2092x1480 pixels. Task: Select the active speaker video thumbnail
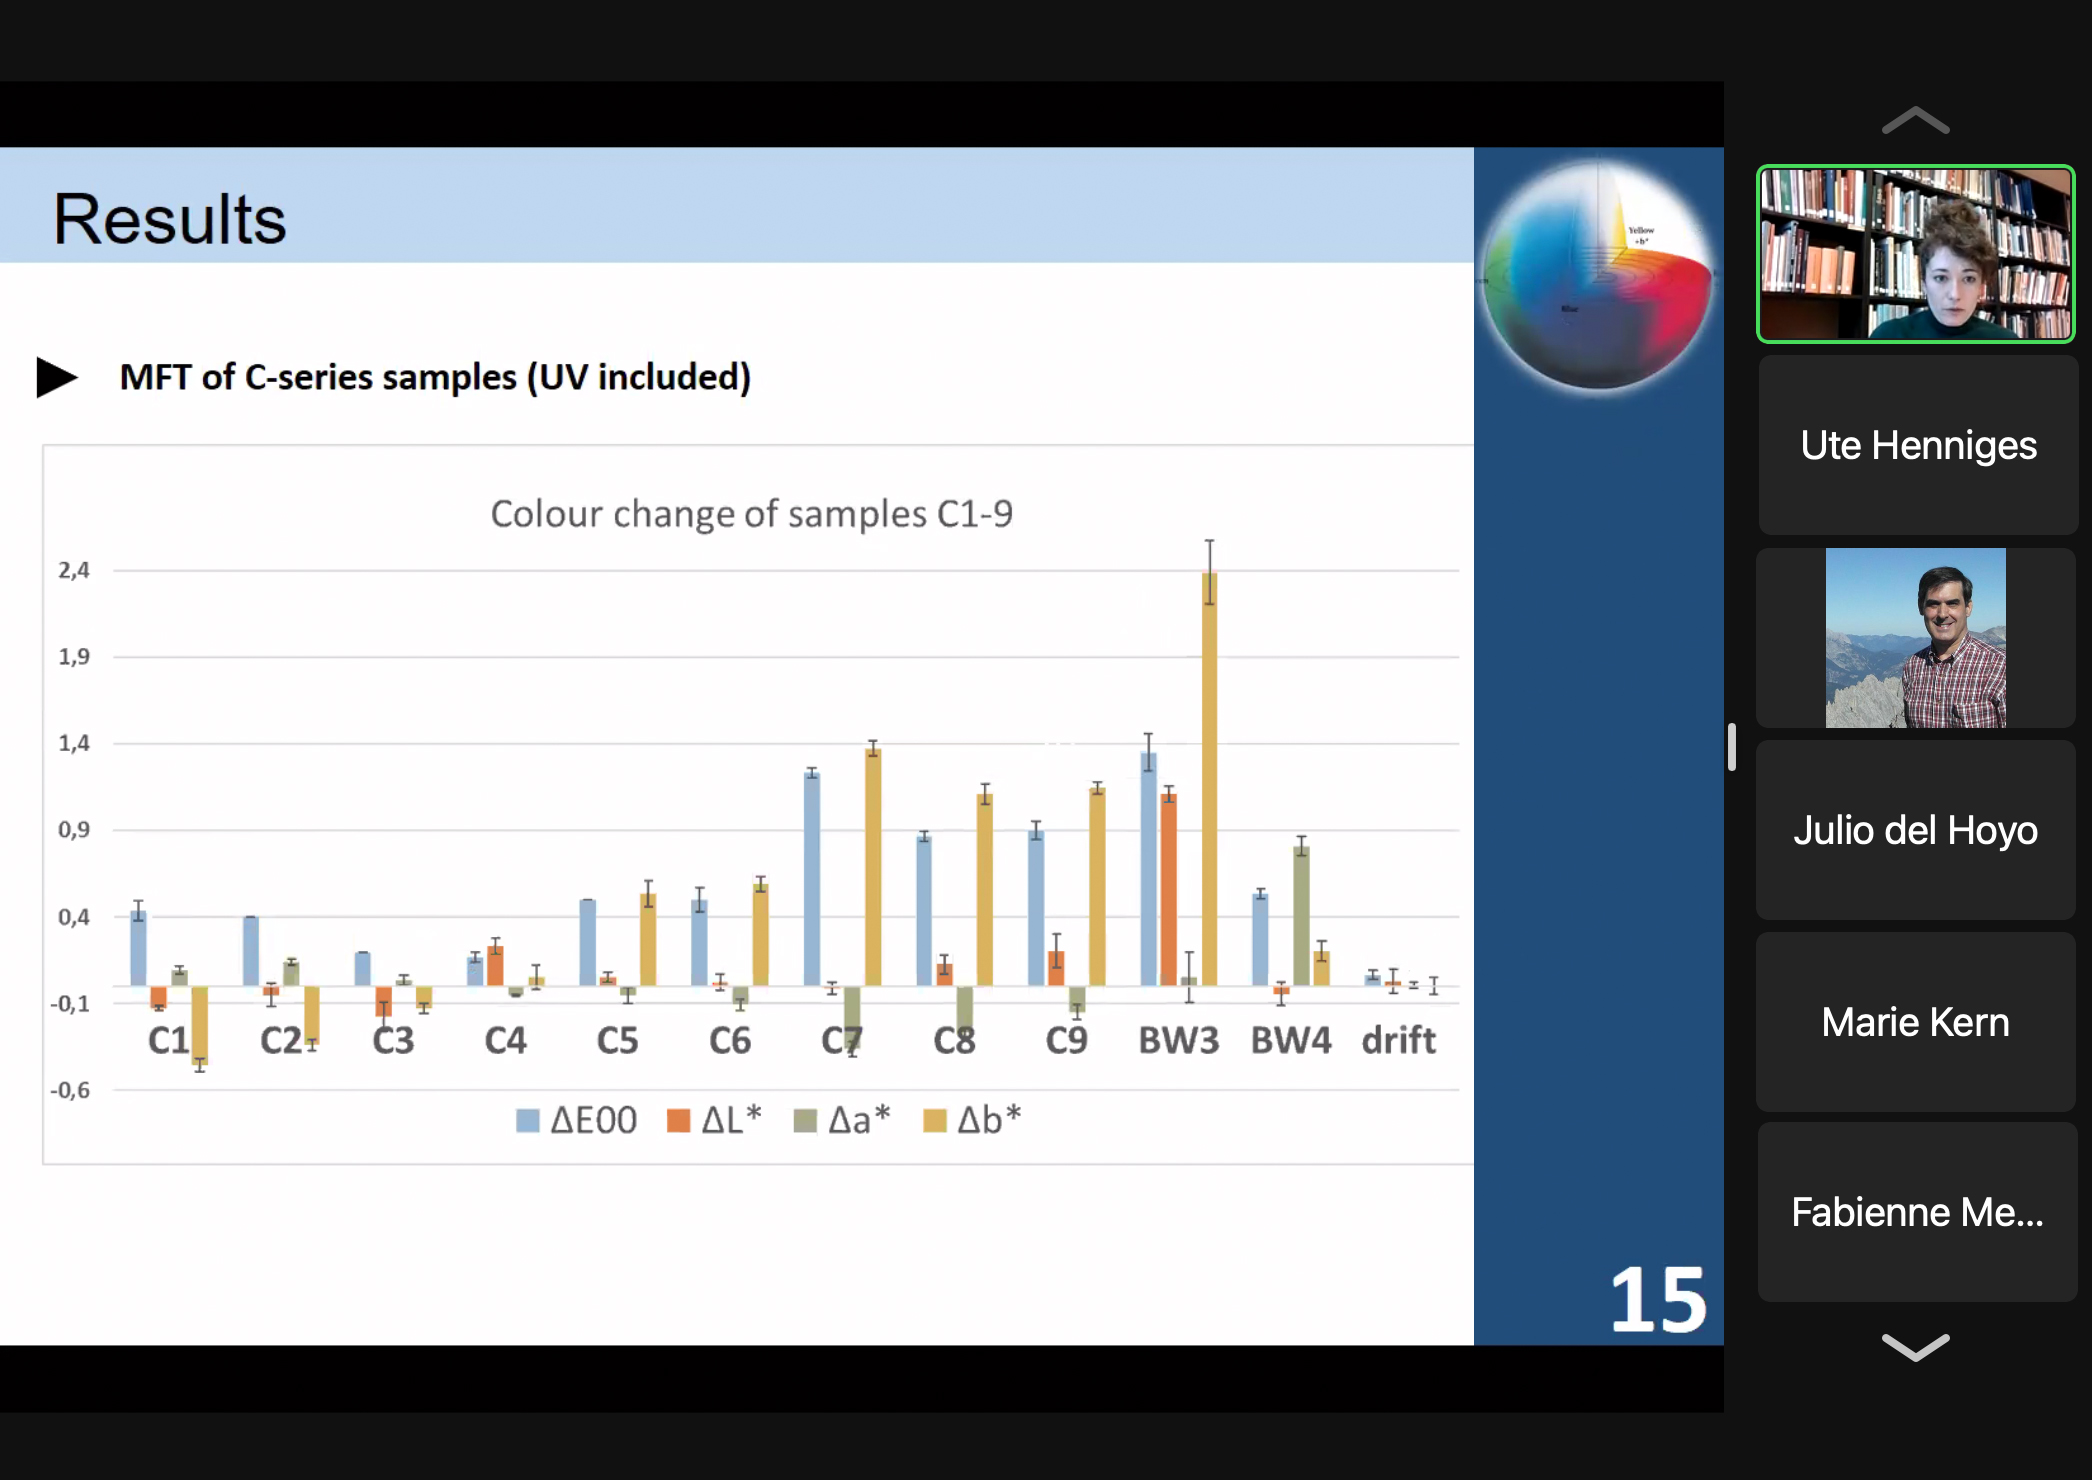pyautogui.click(x=1915, y=254)
